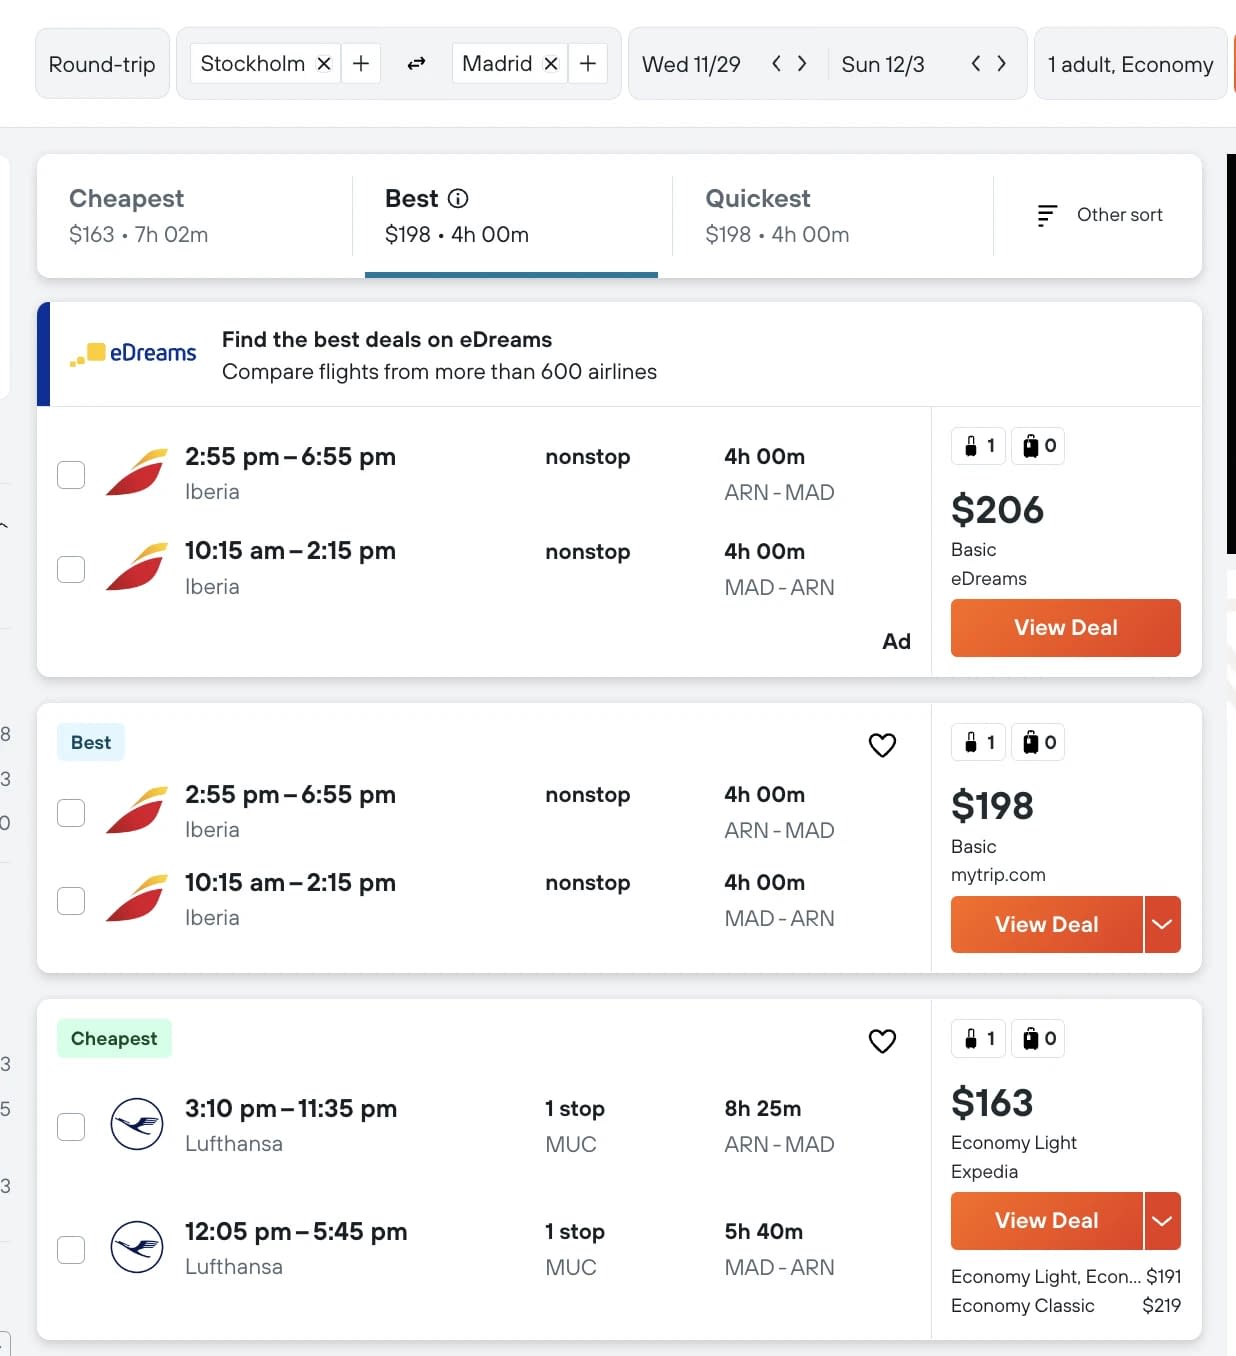The height and width of the screenshot is (1356, 1236).
Task: Go to next return date after Sun 12/3
Action: pos(1002,64)
